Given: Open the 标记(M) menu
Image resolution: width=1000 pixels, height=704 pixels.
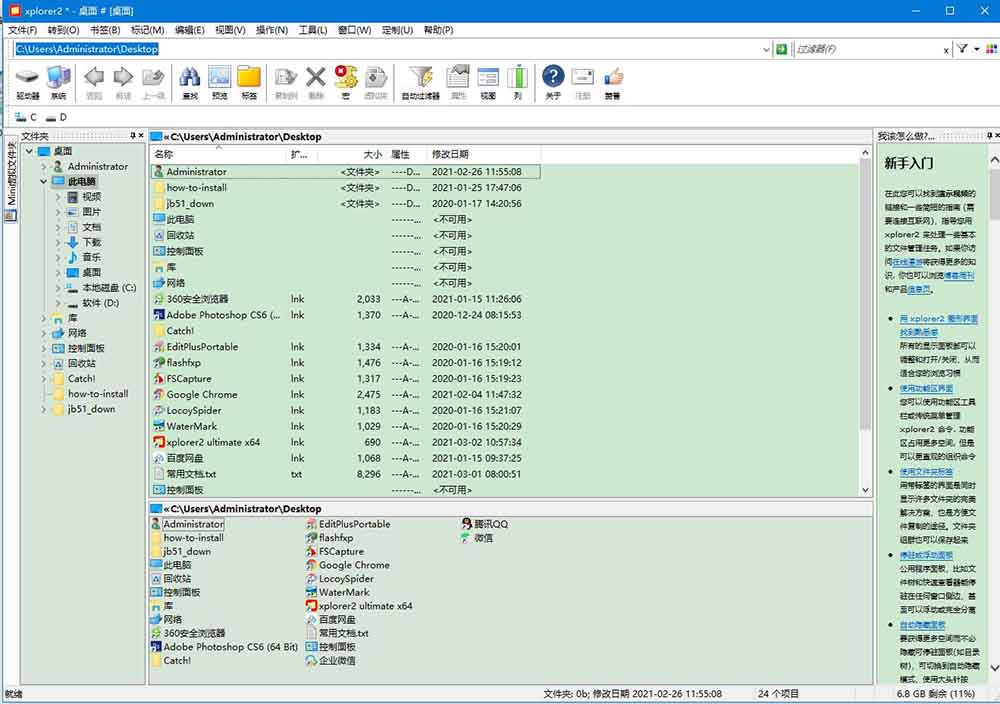Looking at the screenshot, I should (x=147, y=30).
